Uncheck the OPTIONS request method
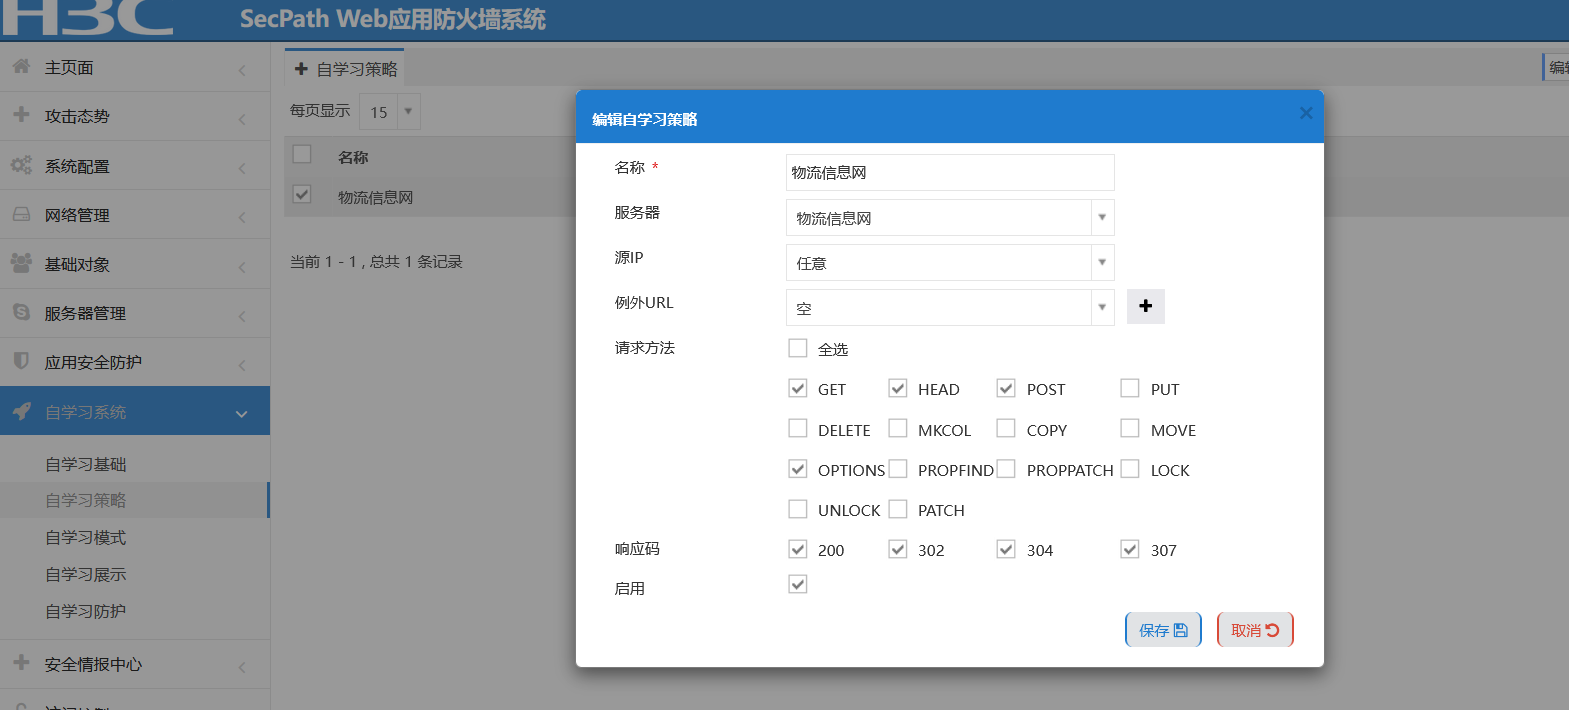Screen dimensions: 1569x710 pos(797,468)
